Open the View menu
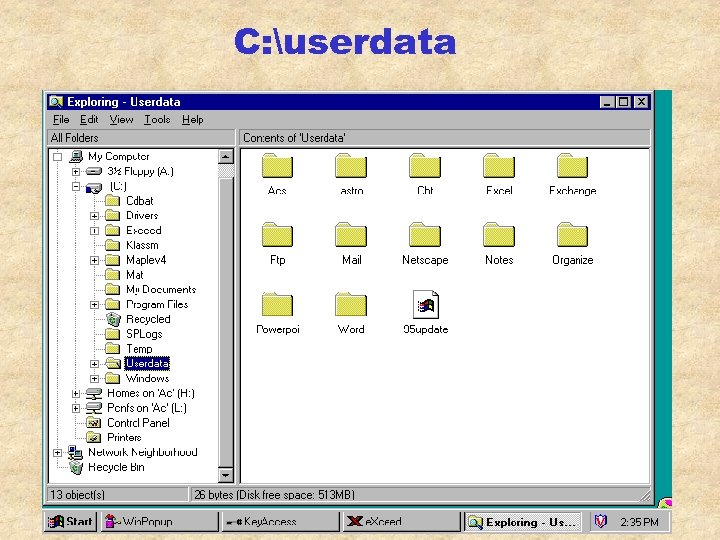 coord(121,120)
